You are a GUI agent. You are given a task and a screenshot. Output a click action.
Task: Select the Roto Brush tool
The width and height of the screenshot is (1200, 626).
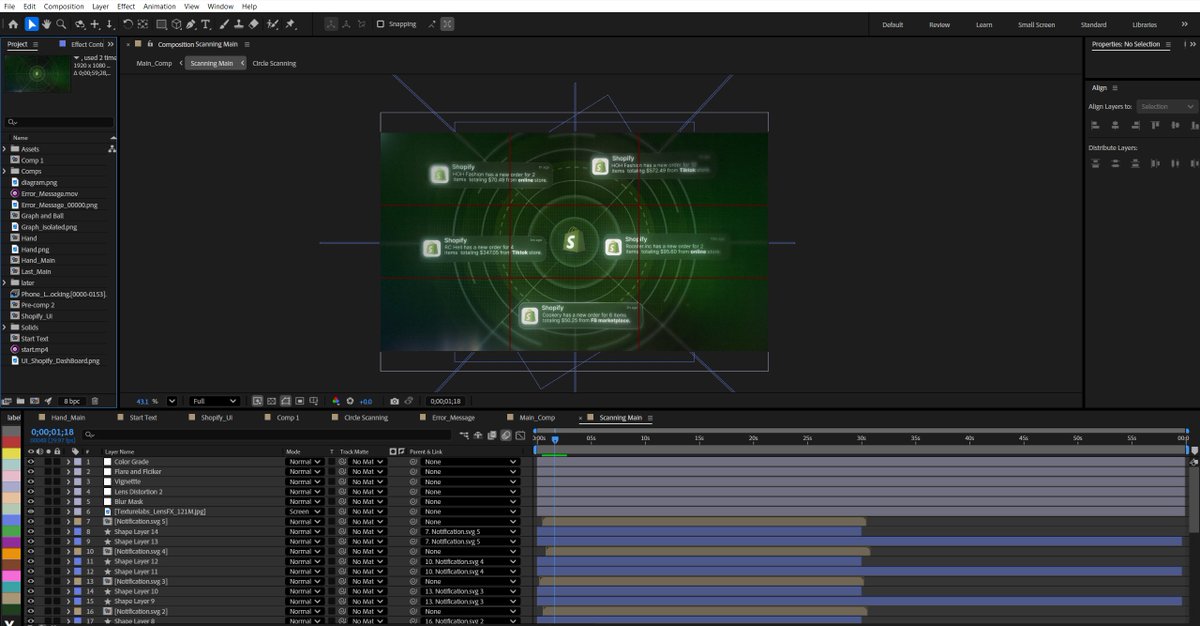point(270,24)
